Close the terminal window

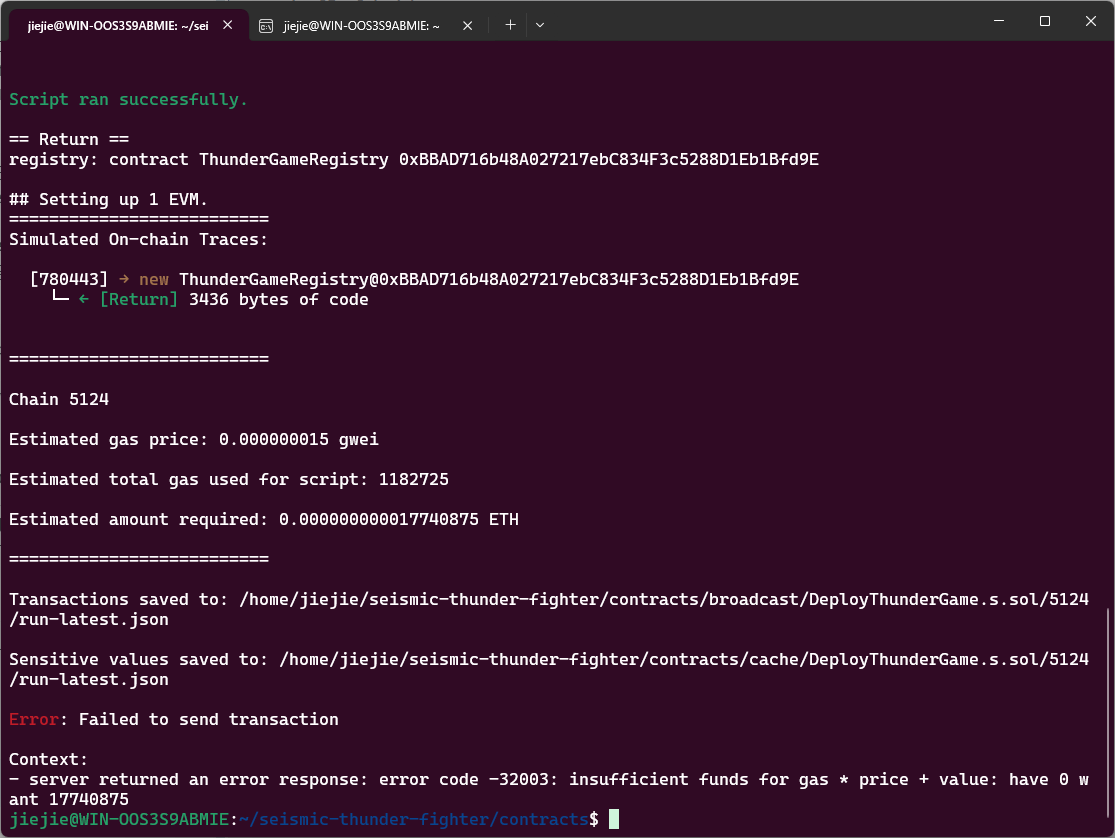tap(1091, 21)
